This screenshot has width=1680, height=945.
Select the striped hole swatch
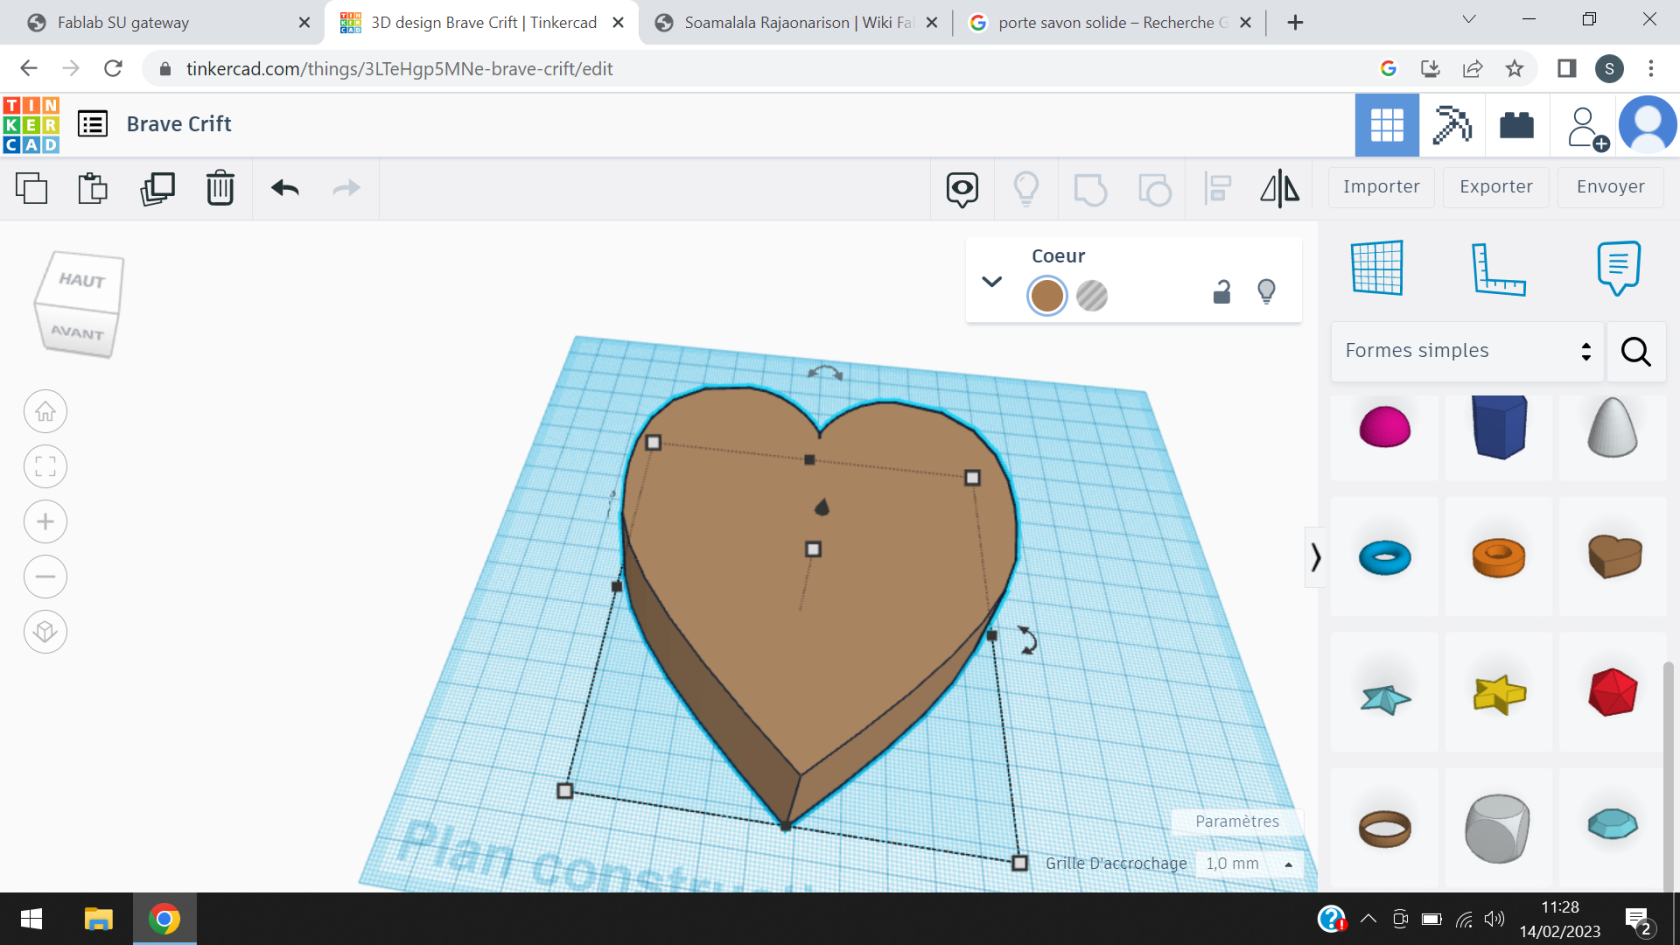(1092, 296)
